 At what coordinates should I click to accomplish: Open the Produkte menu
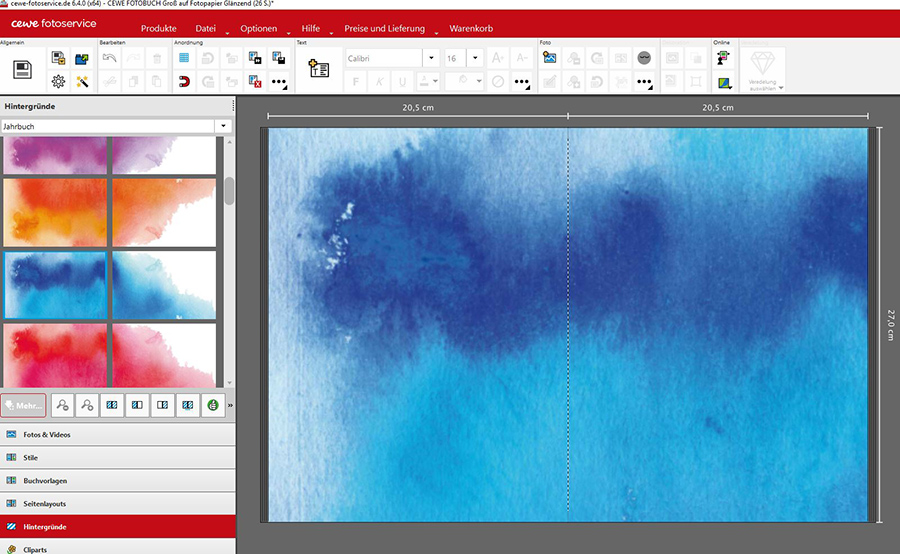pyautogui.click(x=158, y=29)
